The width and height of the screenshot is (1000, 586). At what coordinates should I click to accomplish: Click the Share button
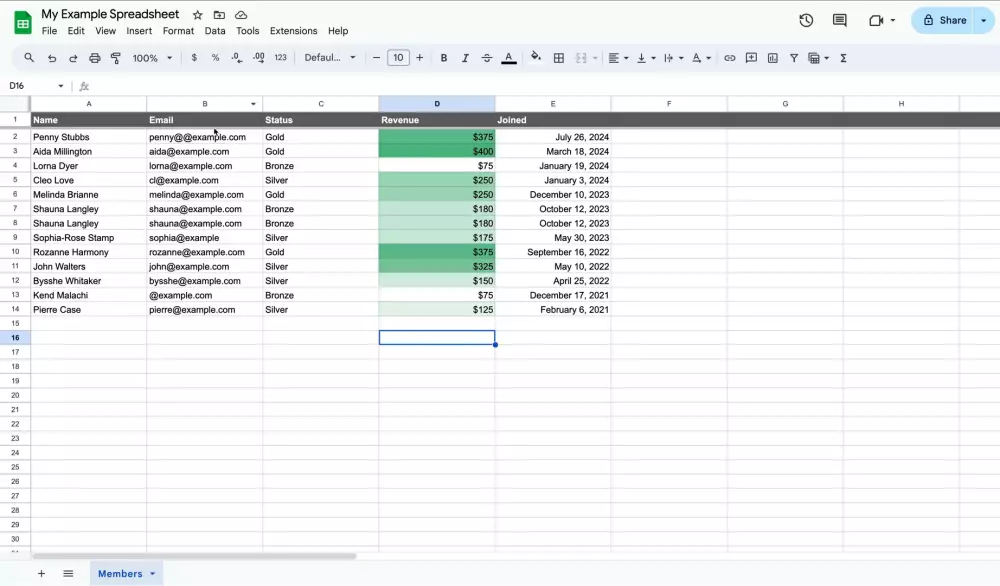[944, 20]
